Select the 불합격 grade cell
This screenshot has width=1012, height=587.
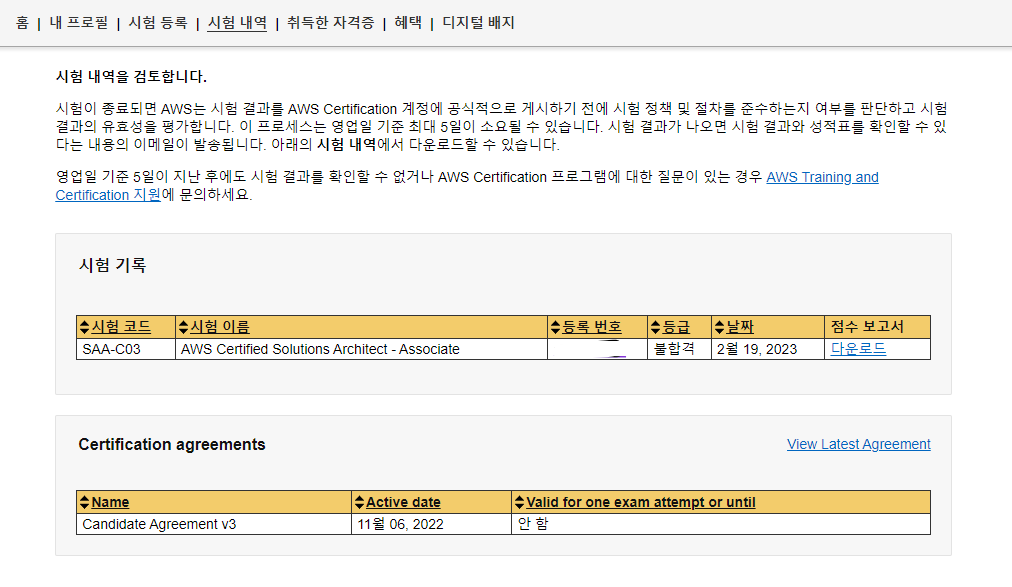tap(679, 349)
